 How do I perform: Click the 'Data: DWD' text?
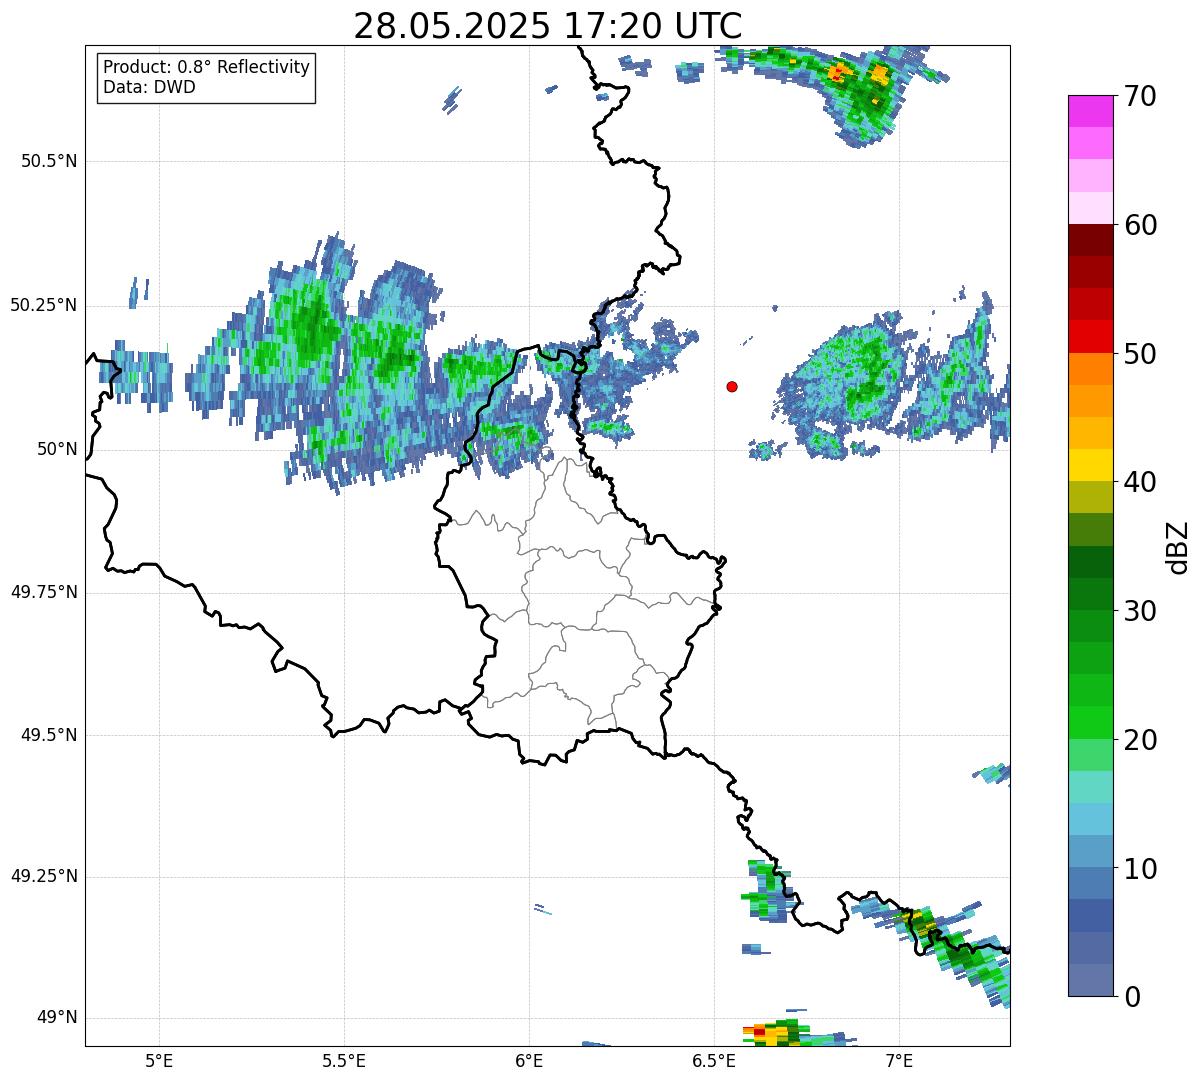pyautogui.click(x=149, y=87)
